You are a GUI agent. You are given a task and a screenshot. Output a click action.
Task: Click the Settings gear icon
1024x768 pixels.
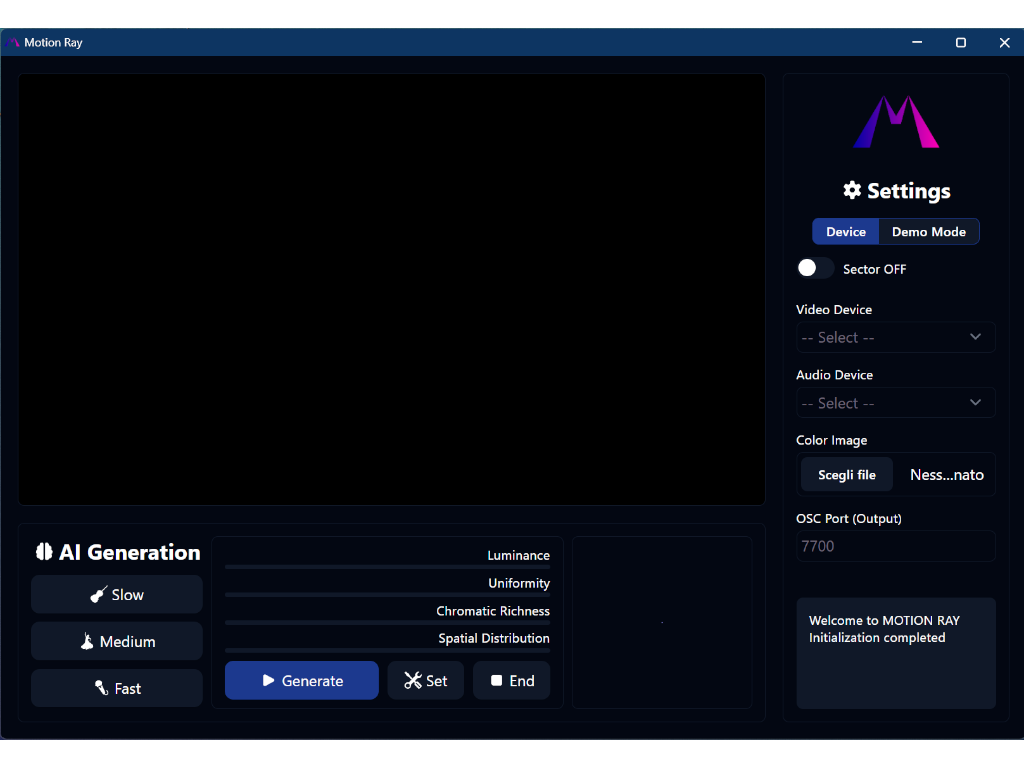[852, 190]
